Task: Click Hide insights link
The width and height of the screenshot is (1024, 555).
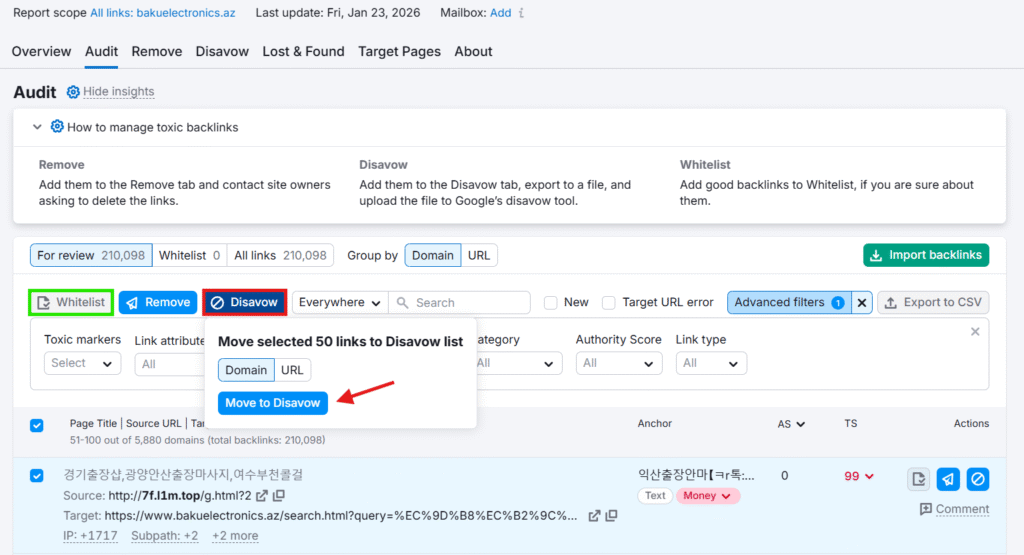Action: (118, 91)
